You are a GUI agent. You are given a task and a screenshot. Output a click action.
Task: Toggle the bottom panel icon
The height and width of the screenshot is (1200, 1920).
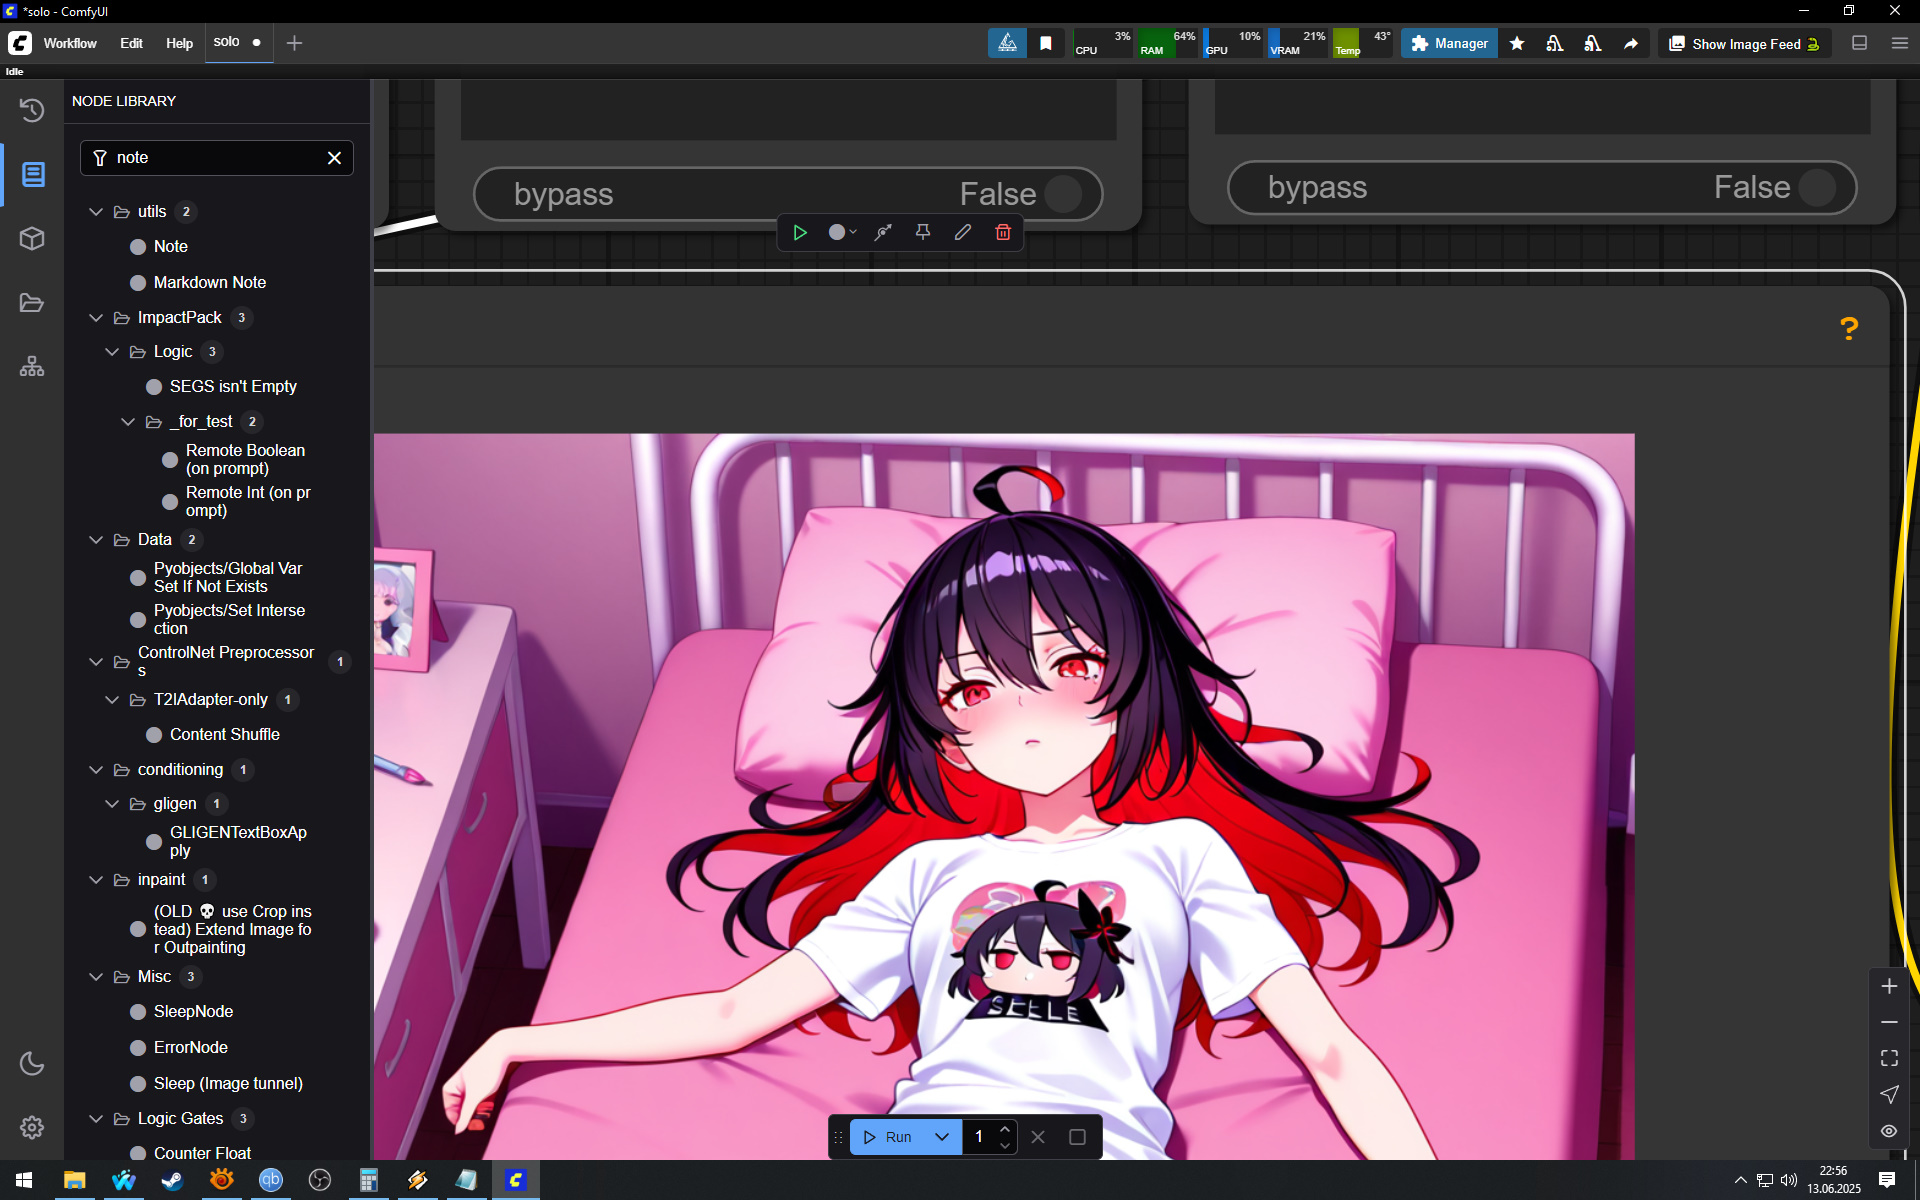click(1860, 43)
